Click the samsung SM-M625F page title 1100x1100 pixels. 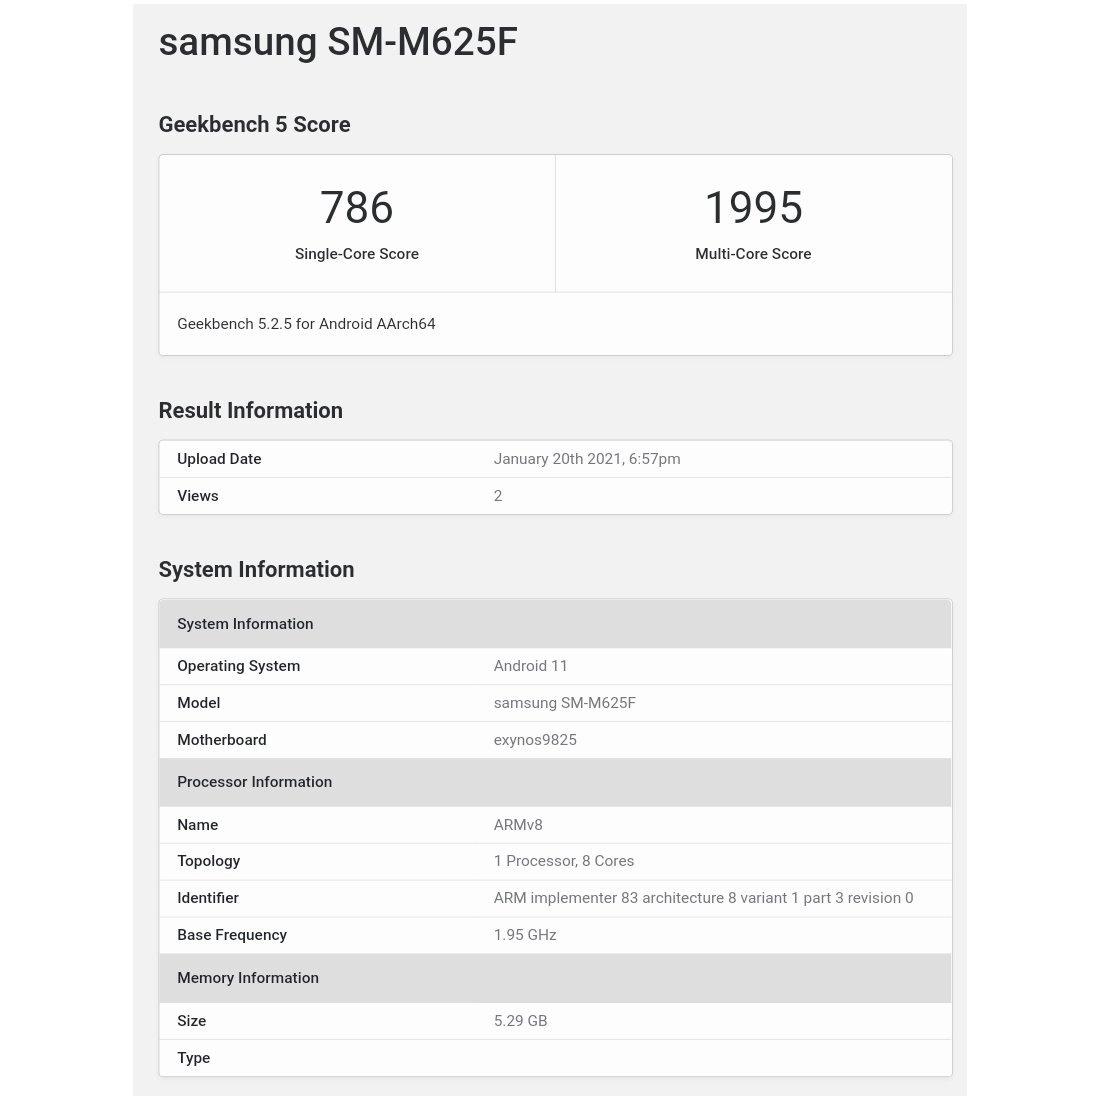(337, 42)
